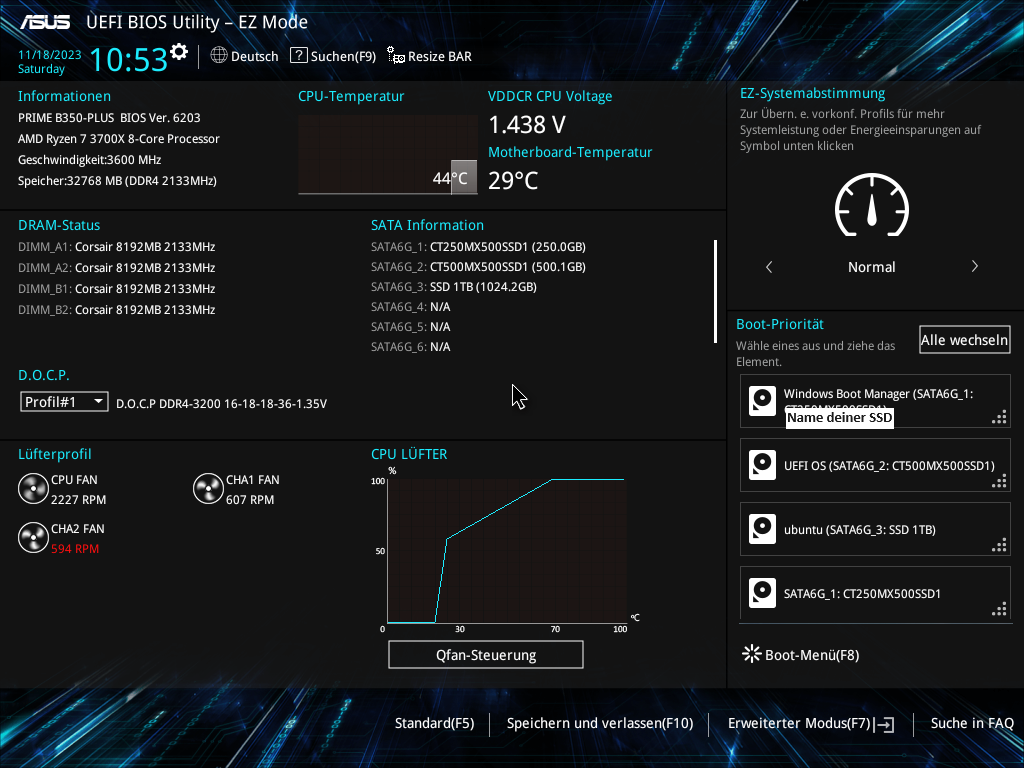Screen dimensions: 1024x768
Task: Click UEFI OS boot entry disk icon
Action: tap(762, 465)
